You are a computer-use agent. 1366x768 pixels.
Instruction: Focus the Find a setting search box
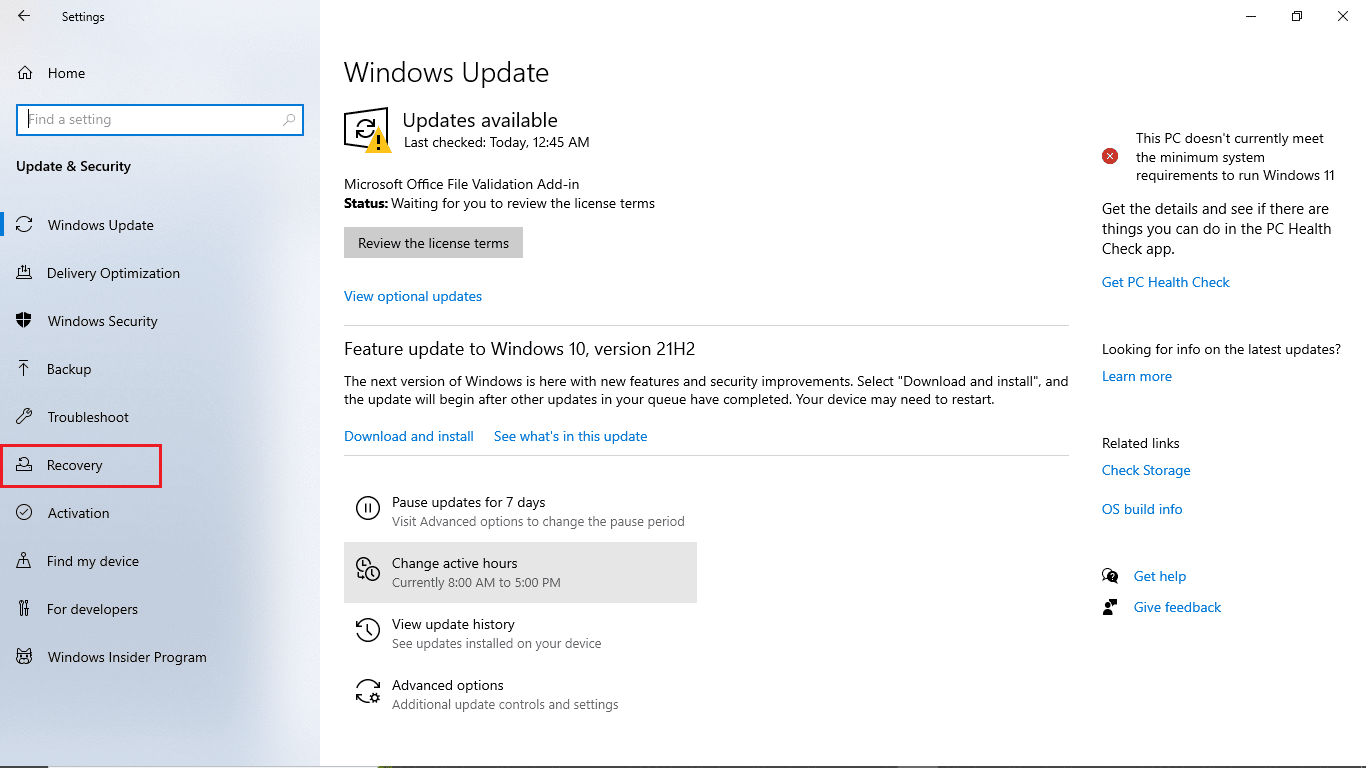tap(160, 119)
